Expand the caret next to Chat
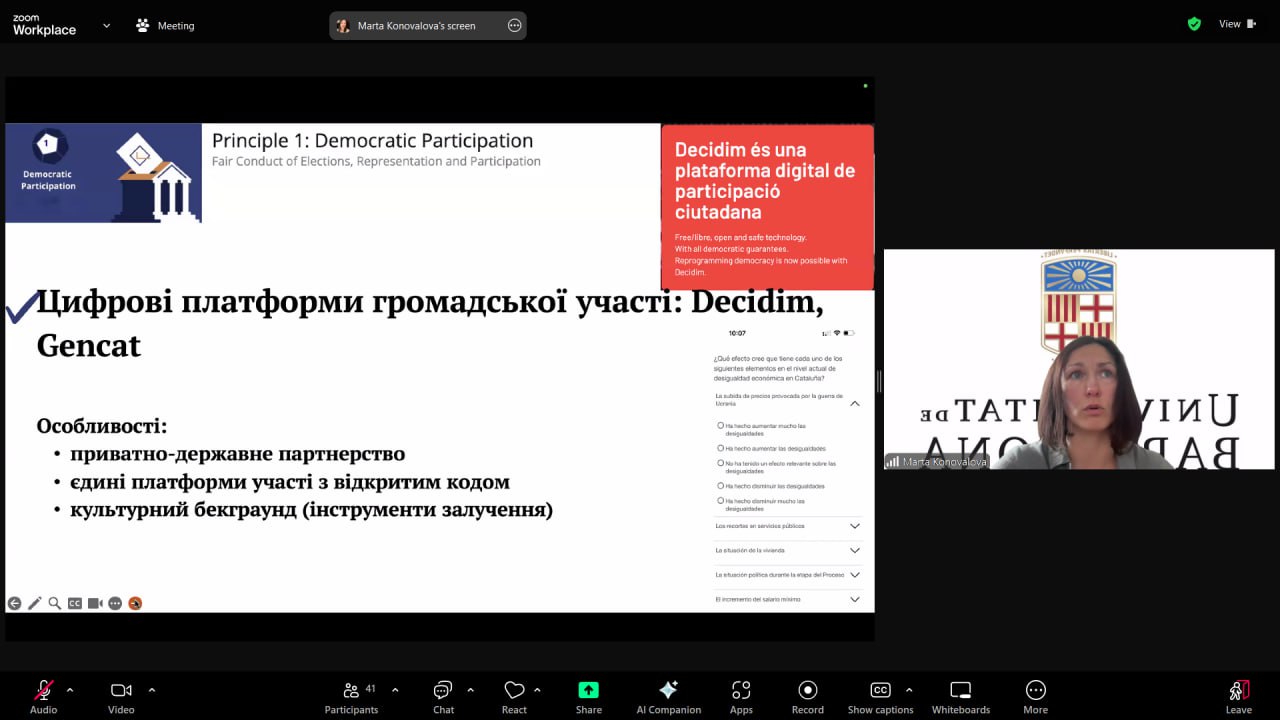 (470, 690)
